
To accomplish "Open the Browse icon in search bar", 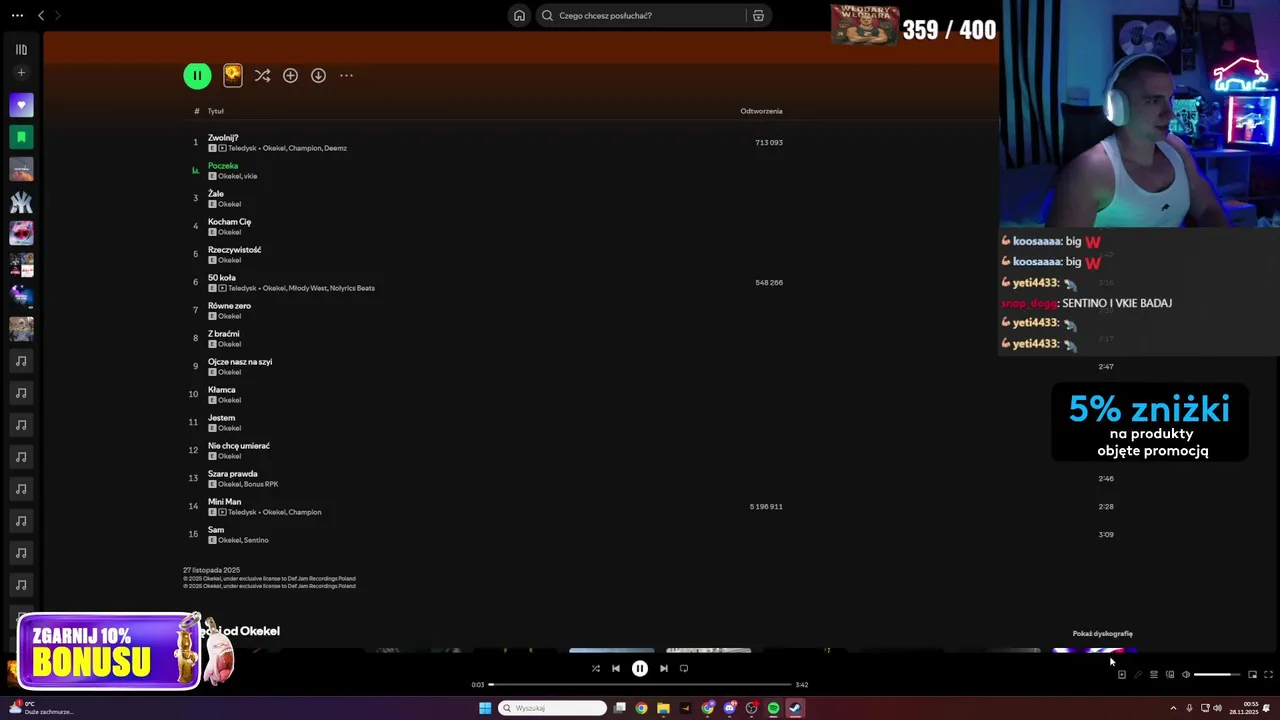I will tap(758, 15).
